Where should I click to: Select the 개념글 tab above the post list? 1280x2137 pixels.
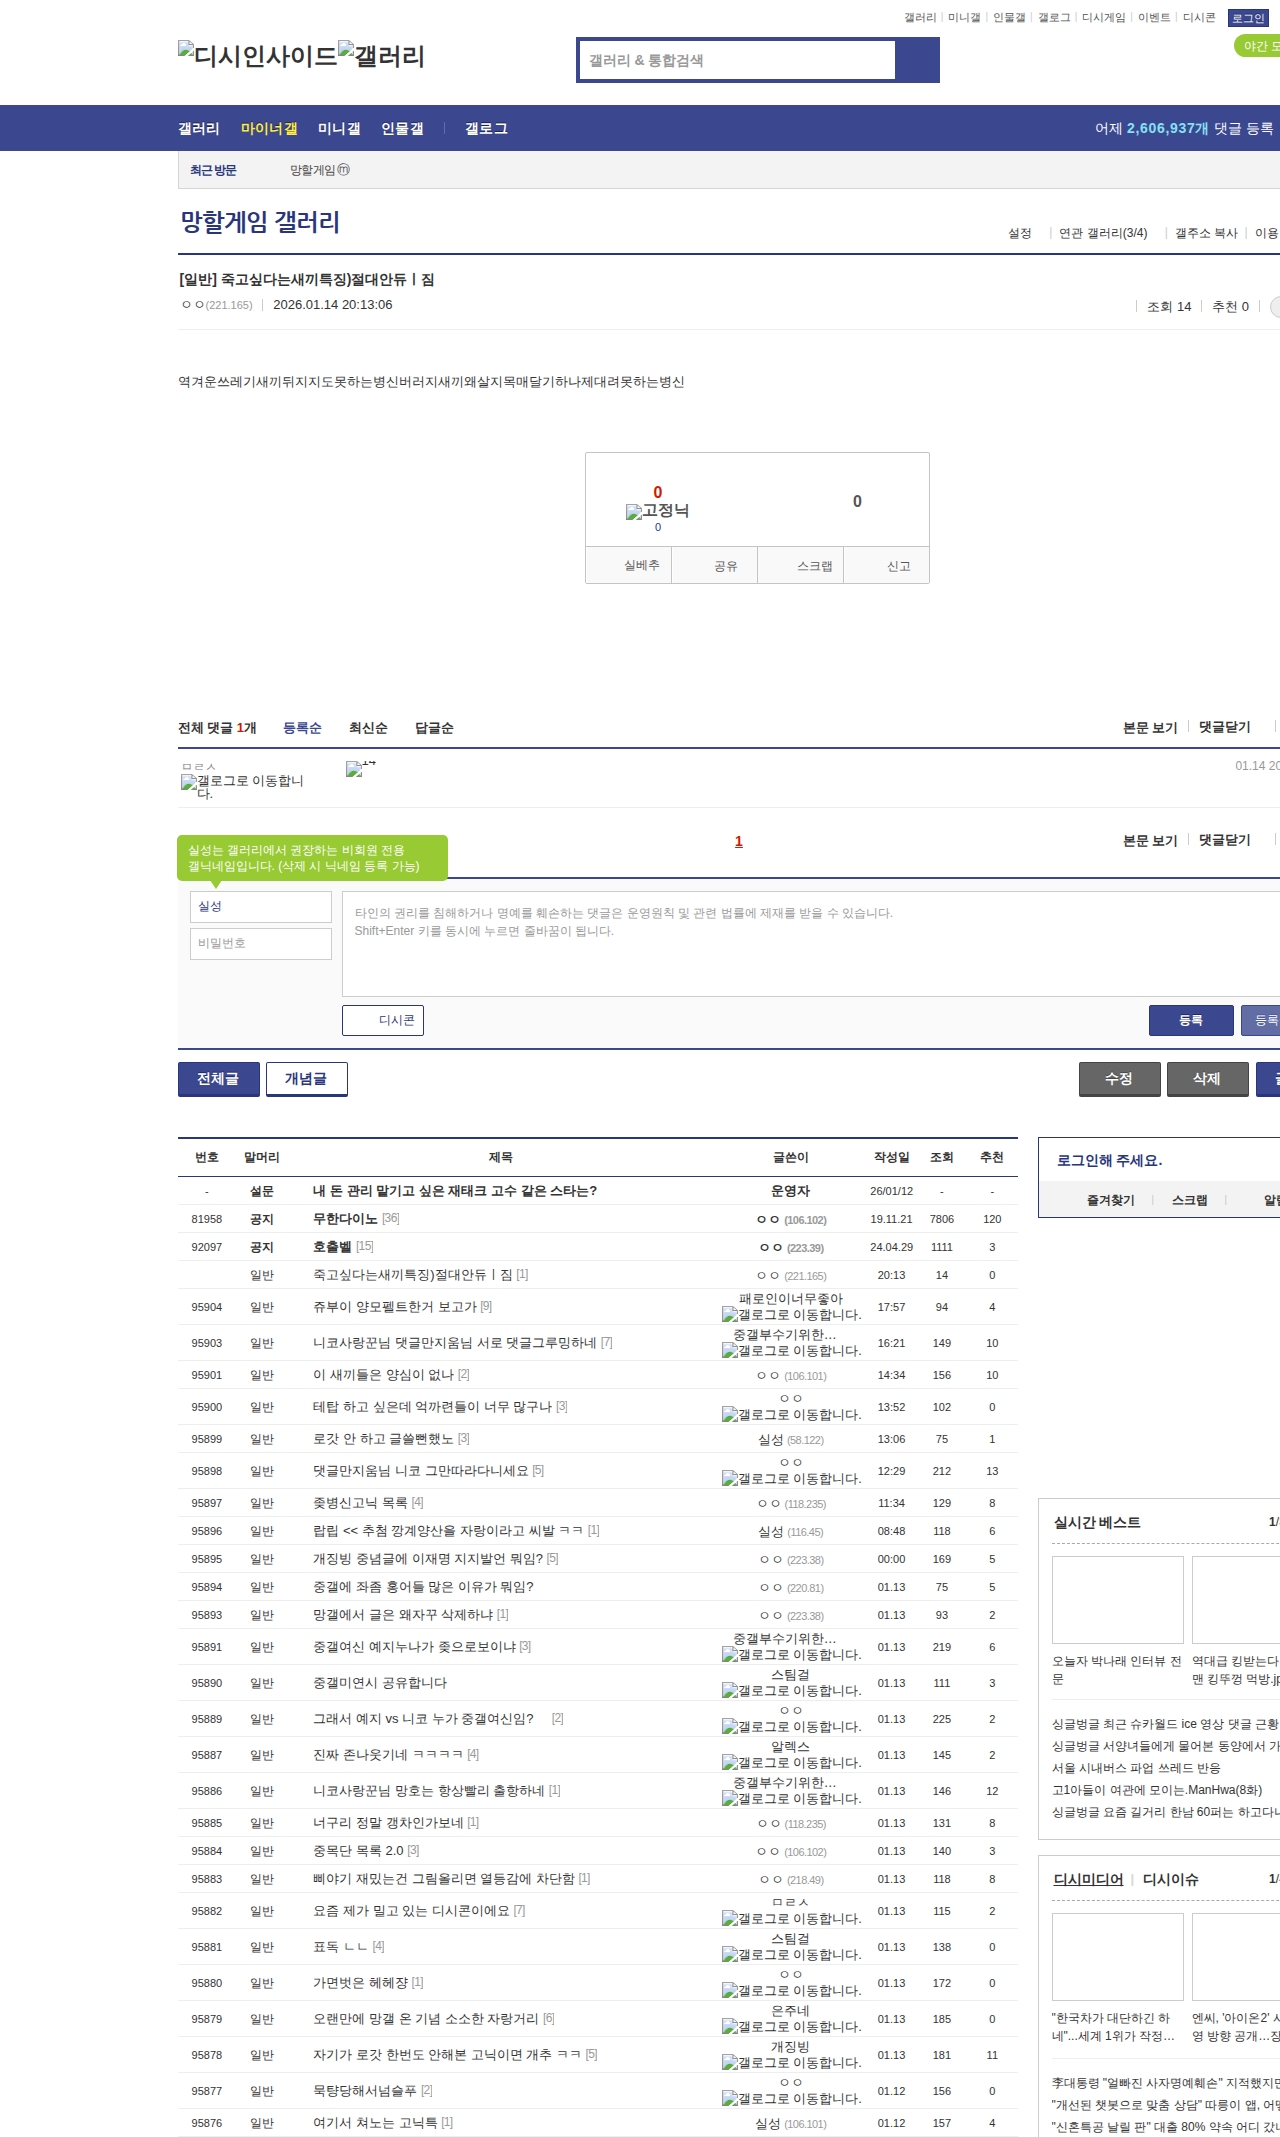306,1079
